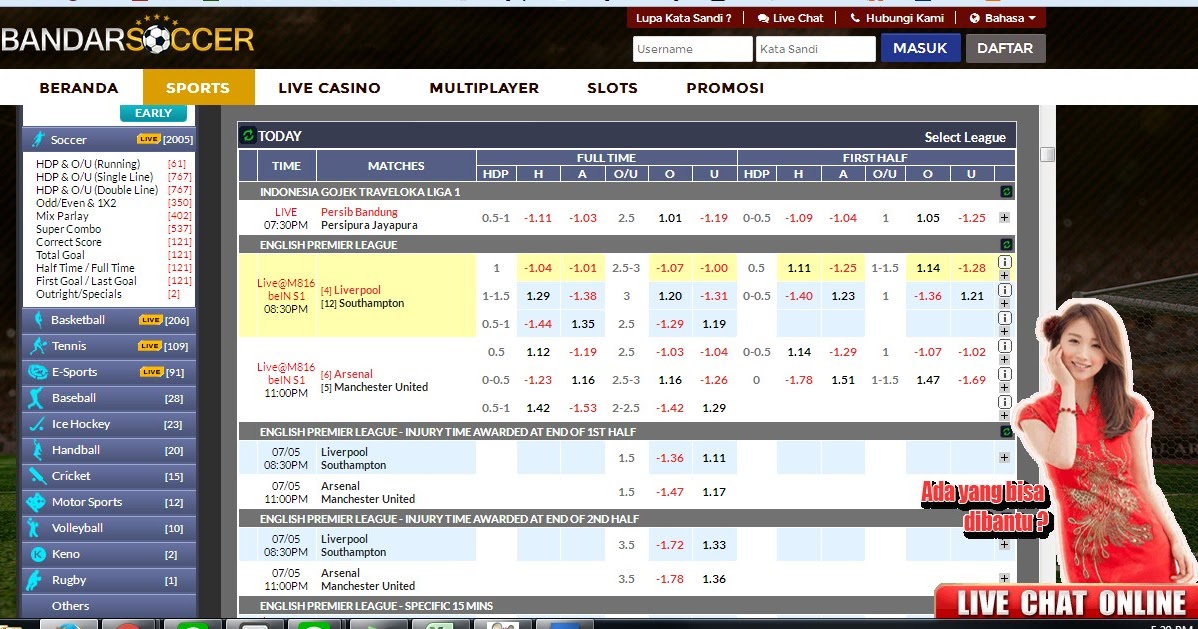Image resolution: width=1198 pixels, height=629 pixels.
Task: Click the E-Sports LIVE badge
Action: (x=152, y=372)
